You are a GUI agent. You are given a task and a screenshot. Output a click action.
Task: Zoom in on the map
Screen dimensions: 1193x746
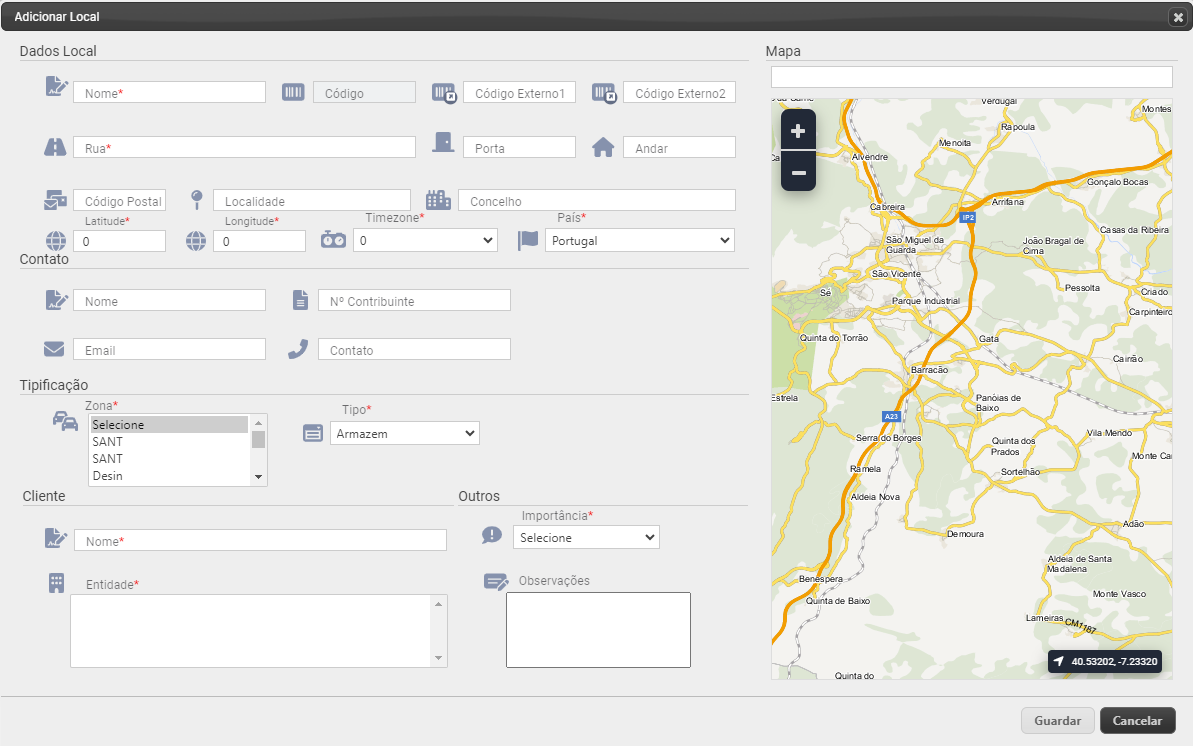click(798, 131)
